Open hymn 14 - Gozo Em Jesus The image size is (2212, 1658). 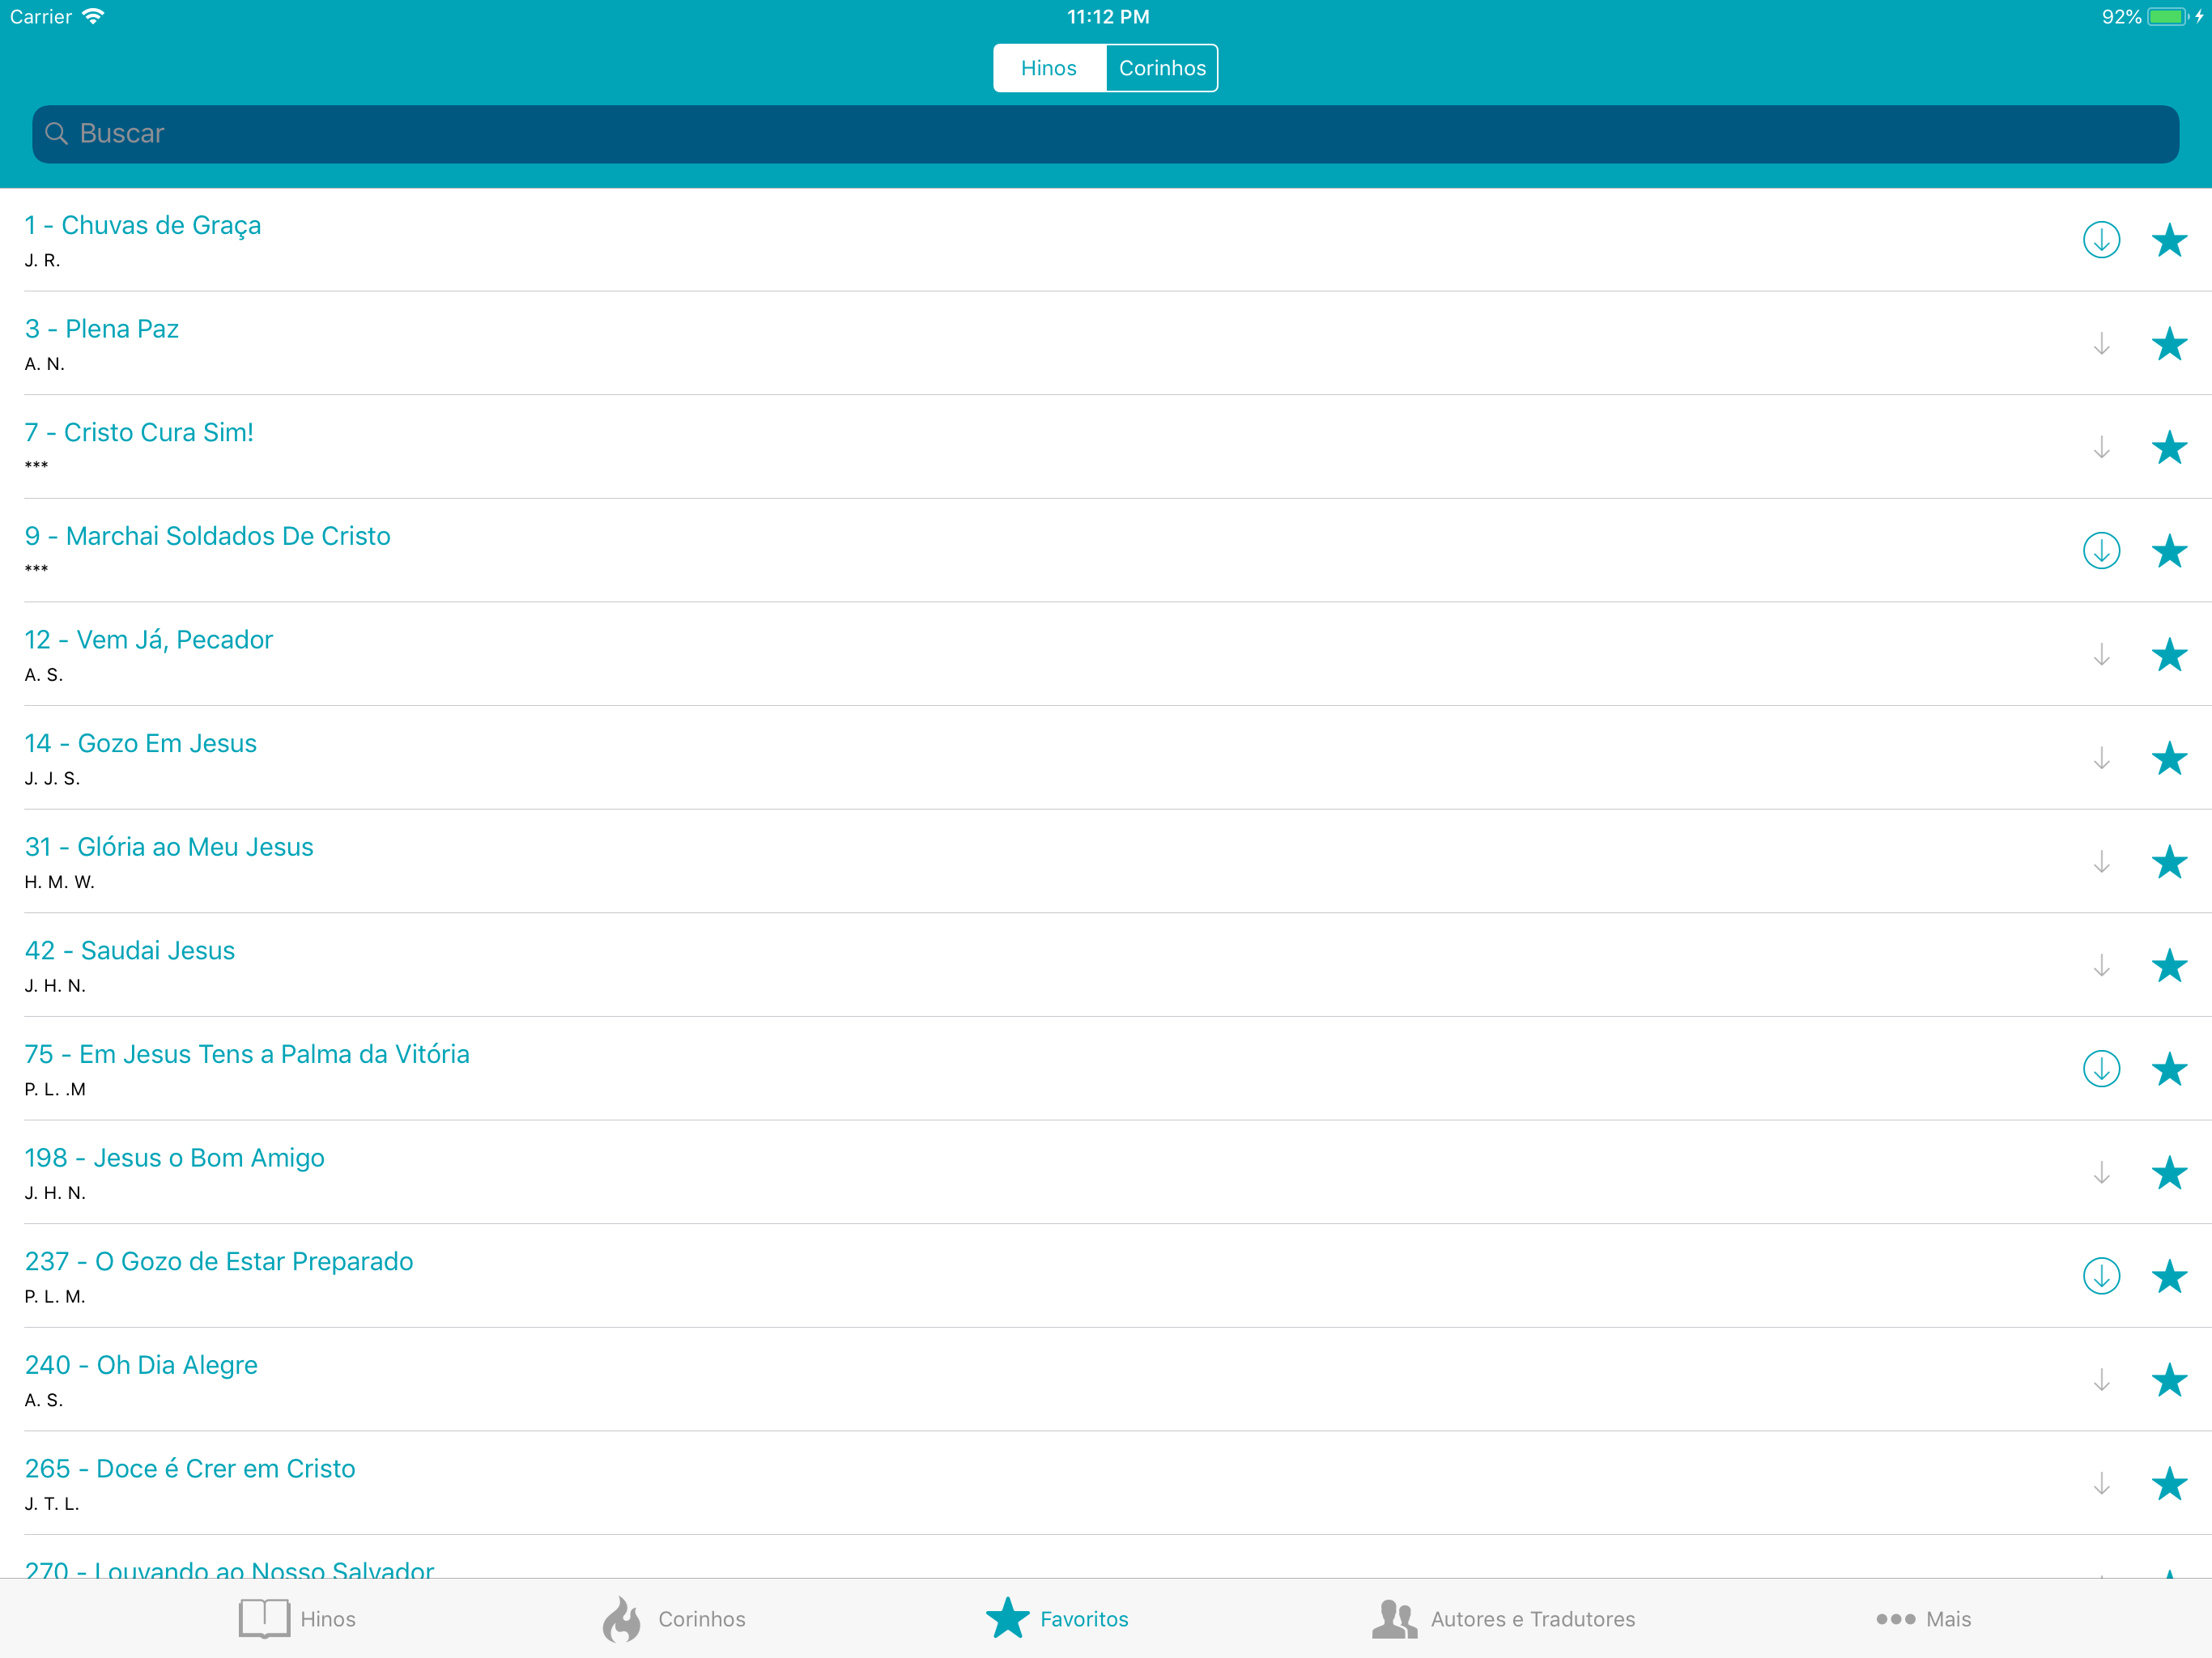(1106, 758)
